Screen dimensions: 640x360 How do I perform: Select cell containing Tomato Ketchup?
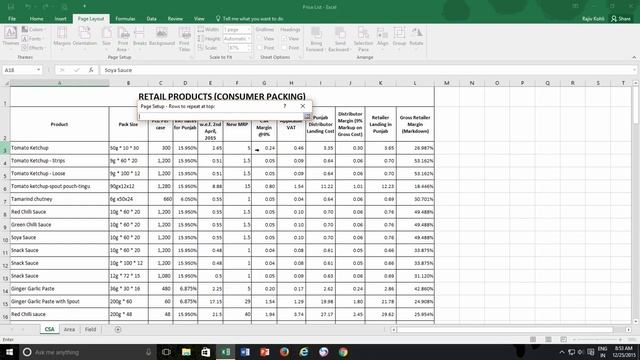60,148
